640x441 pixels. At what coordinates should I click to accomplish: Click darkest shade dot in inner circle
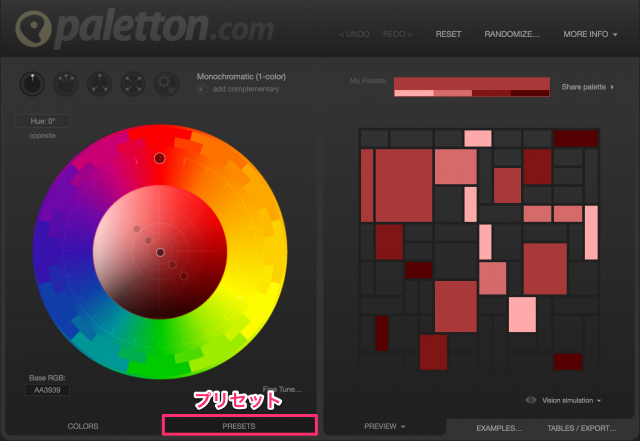click(184, 276)
